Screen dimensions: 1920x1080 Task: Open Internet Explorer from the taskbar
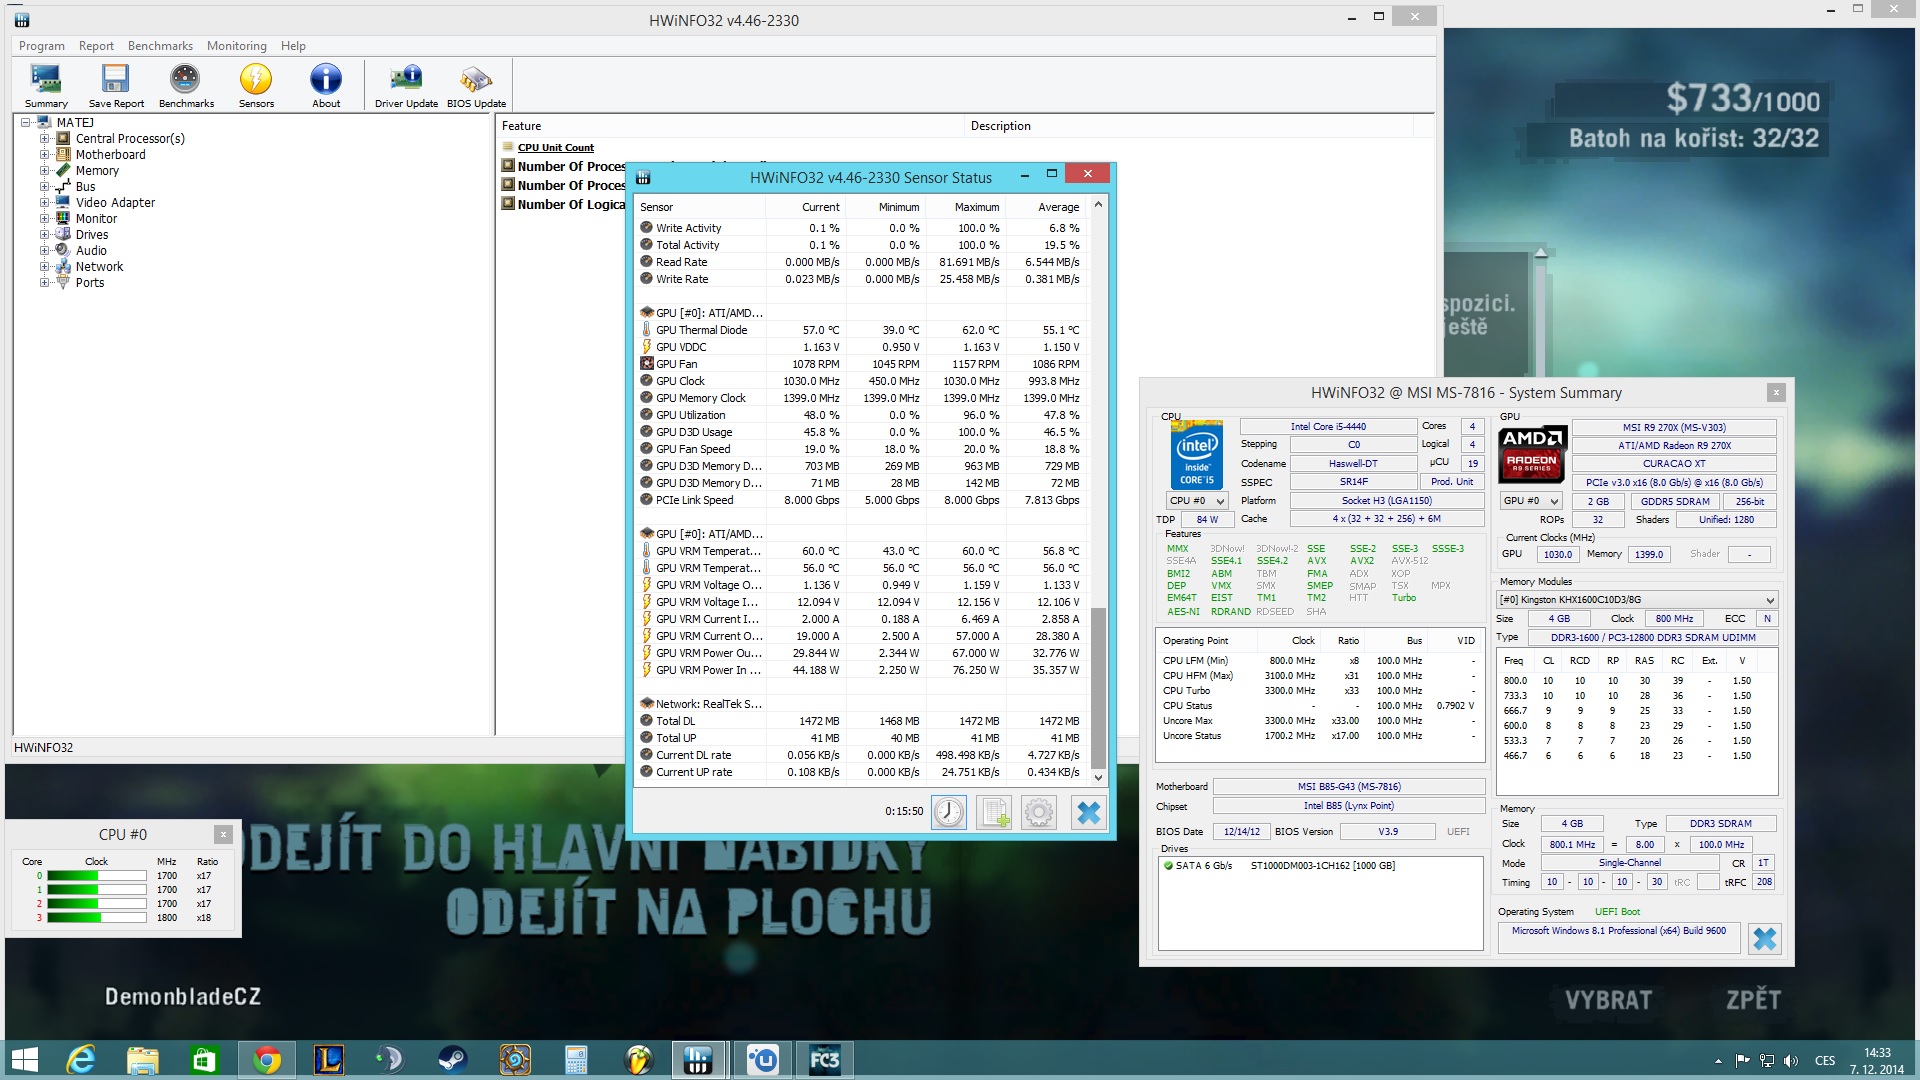[81, 1060]
